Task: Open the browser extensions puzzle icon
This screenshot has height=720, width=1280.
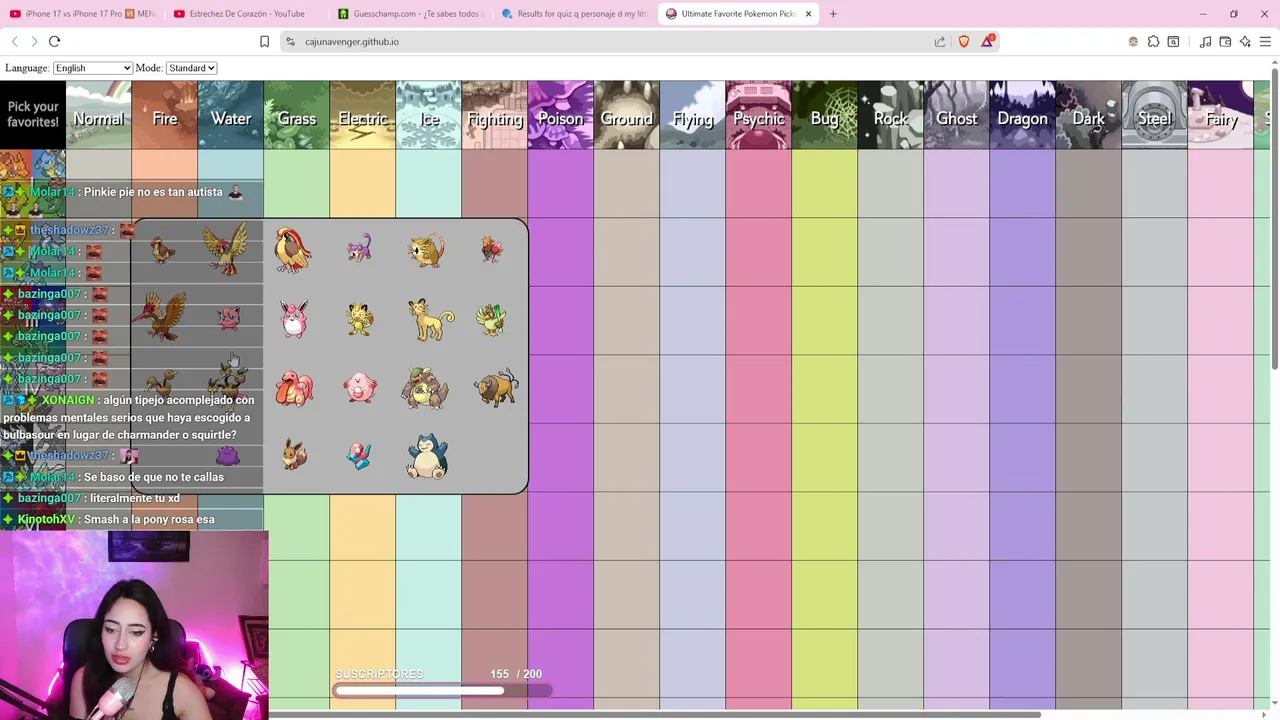Action: 1153,41
